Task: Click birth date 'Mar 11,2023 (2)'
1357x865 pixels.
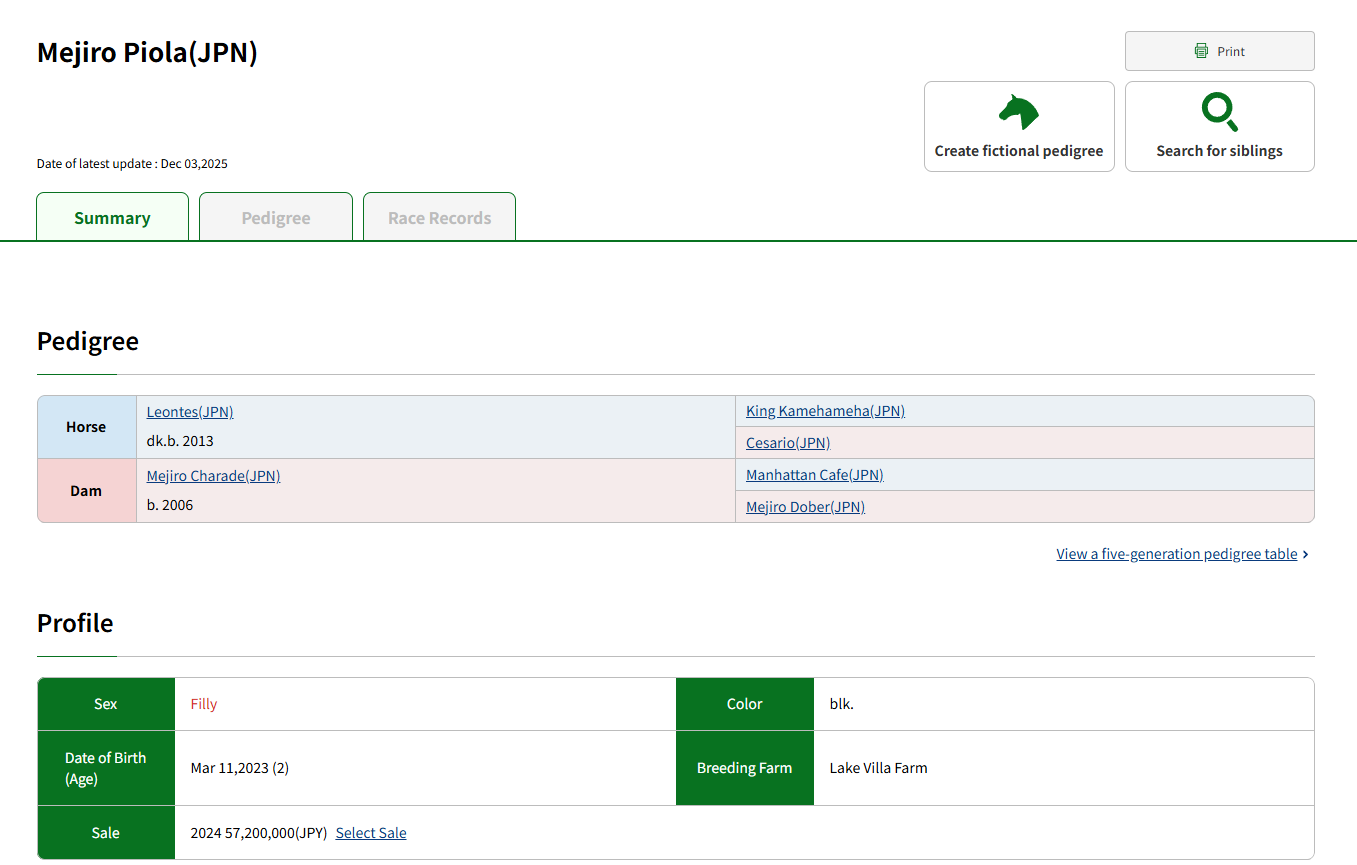Action: click(x=240, y=768)
